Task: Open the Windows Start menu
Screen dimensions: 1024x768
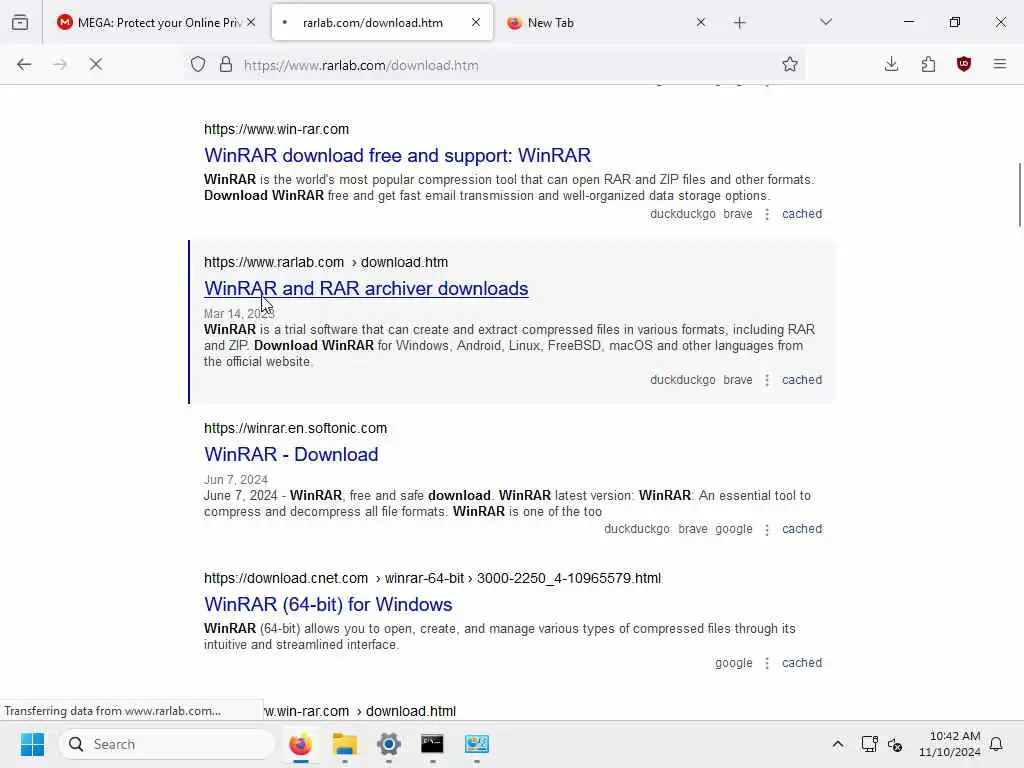Action: pyautogui.click(x=33, y=744)
